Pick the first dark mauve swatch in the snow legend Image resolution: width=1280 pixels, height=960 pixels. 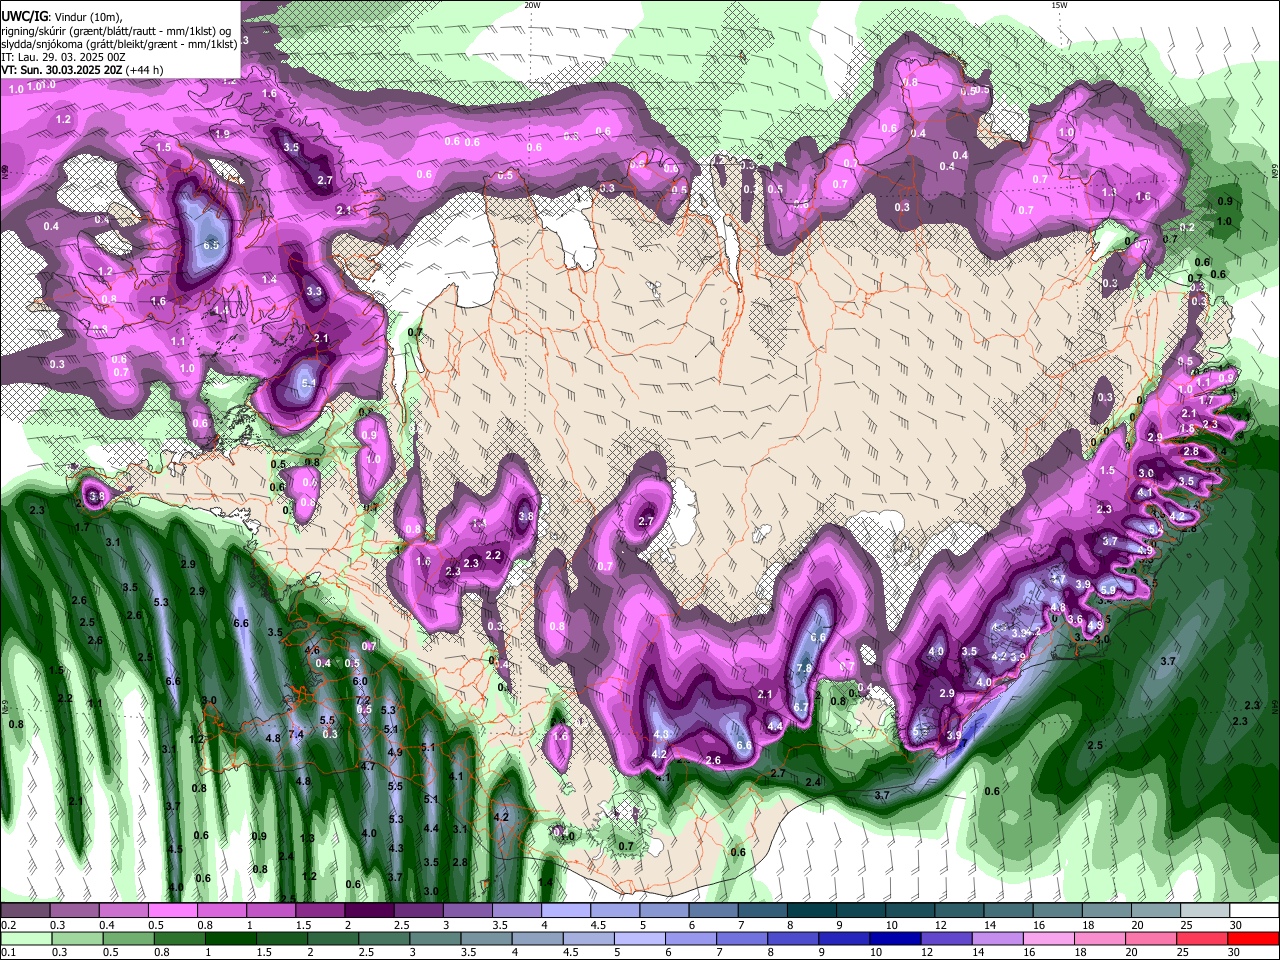(25, 911)
